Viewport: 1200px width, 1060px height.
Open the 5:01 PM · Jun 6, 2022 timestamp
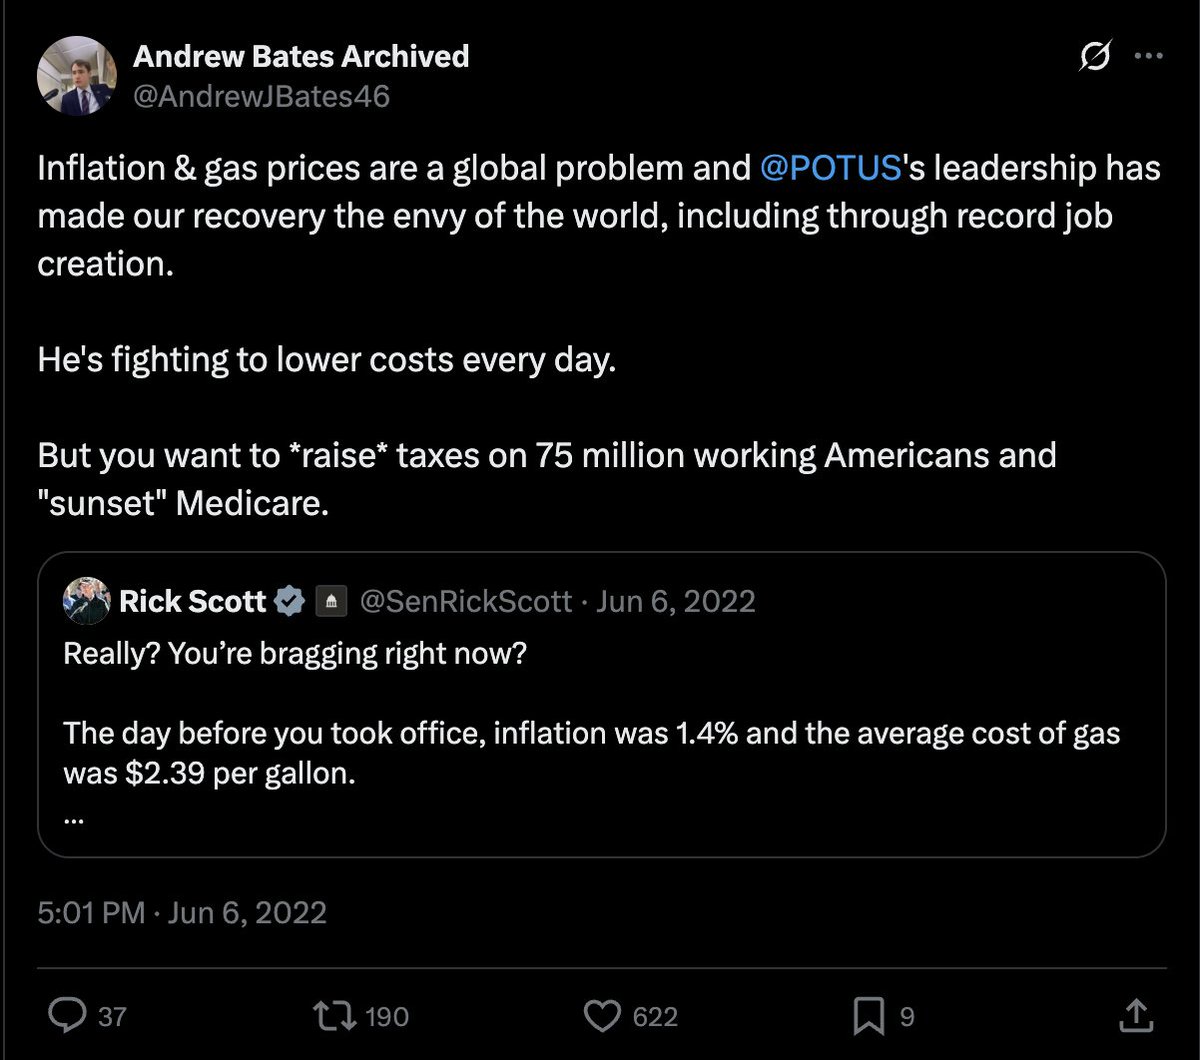182,912
